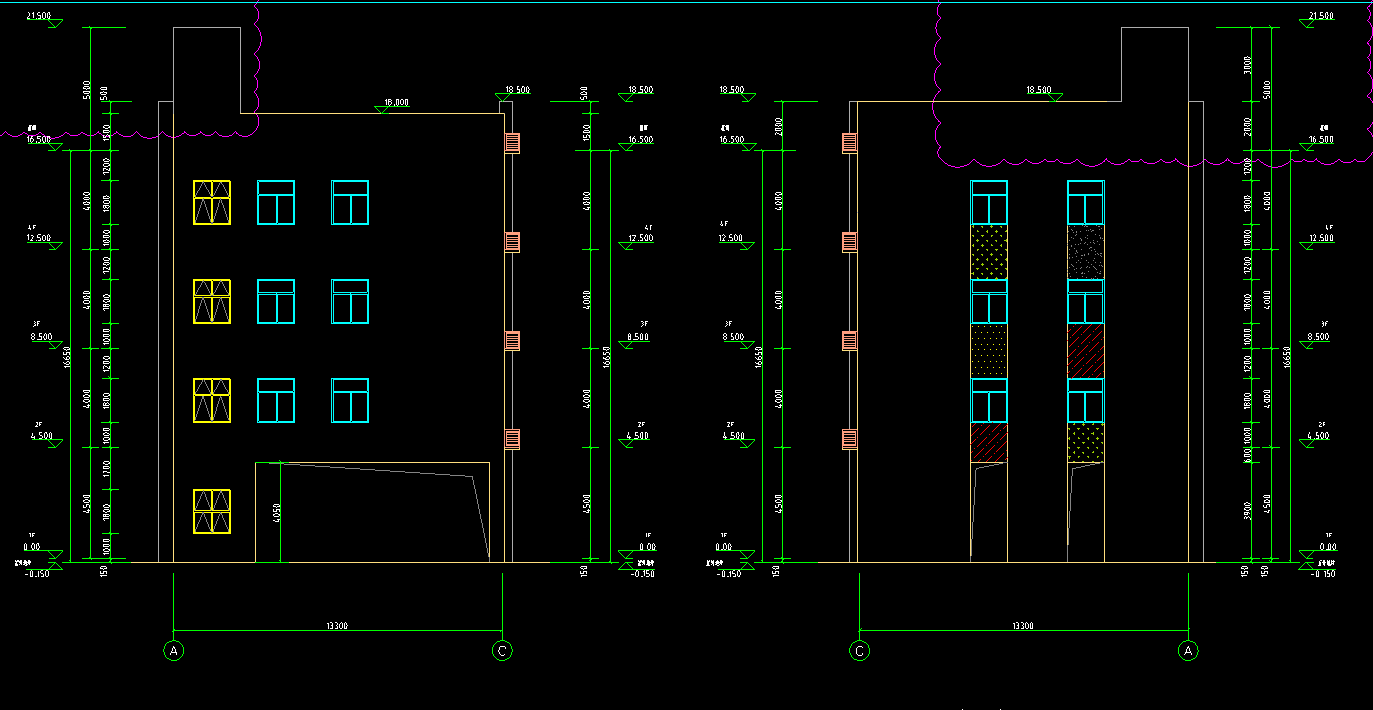1373x710 pixels.
Task: Select the lowest orange louver on right elevation
Action: coord(850,439)
